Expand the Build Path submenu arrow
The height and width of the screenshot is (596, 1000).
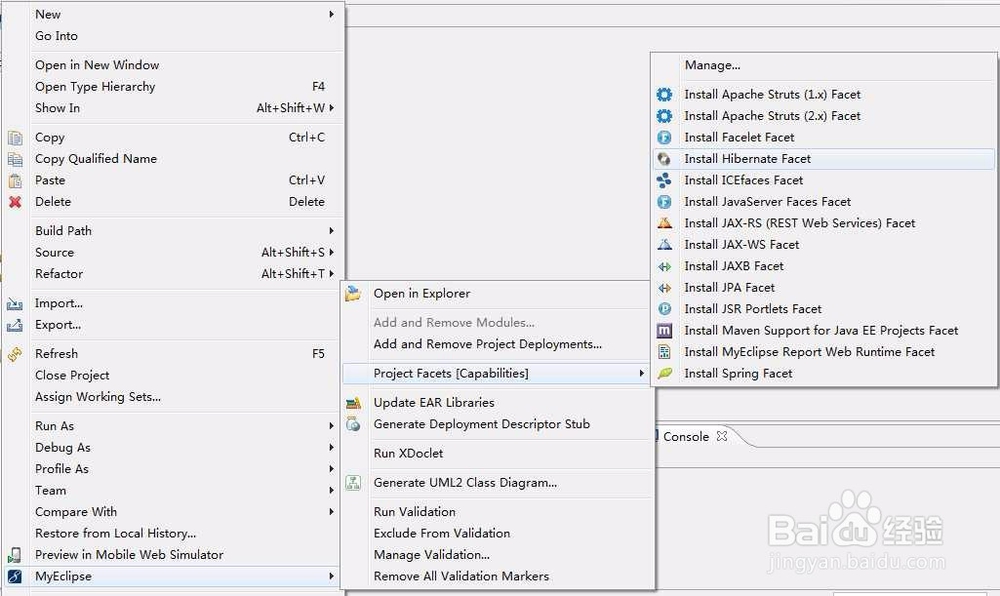coord(332,231)
